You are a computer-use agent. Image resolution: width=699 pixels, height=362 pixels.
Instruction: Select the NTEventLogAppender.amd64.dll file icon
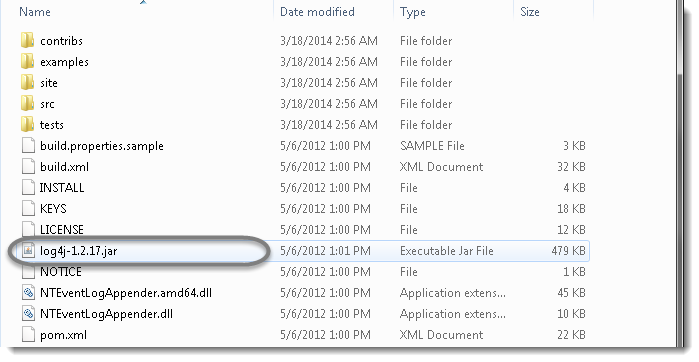(x=28, y=293)
